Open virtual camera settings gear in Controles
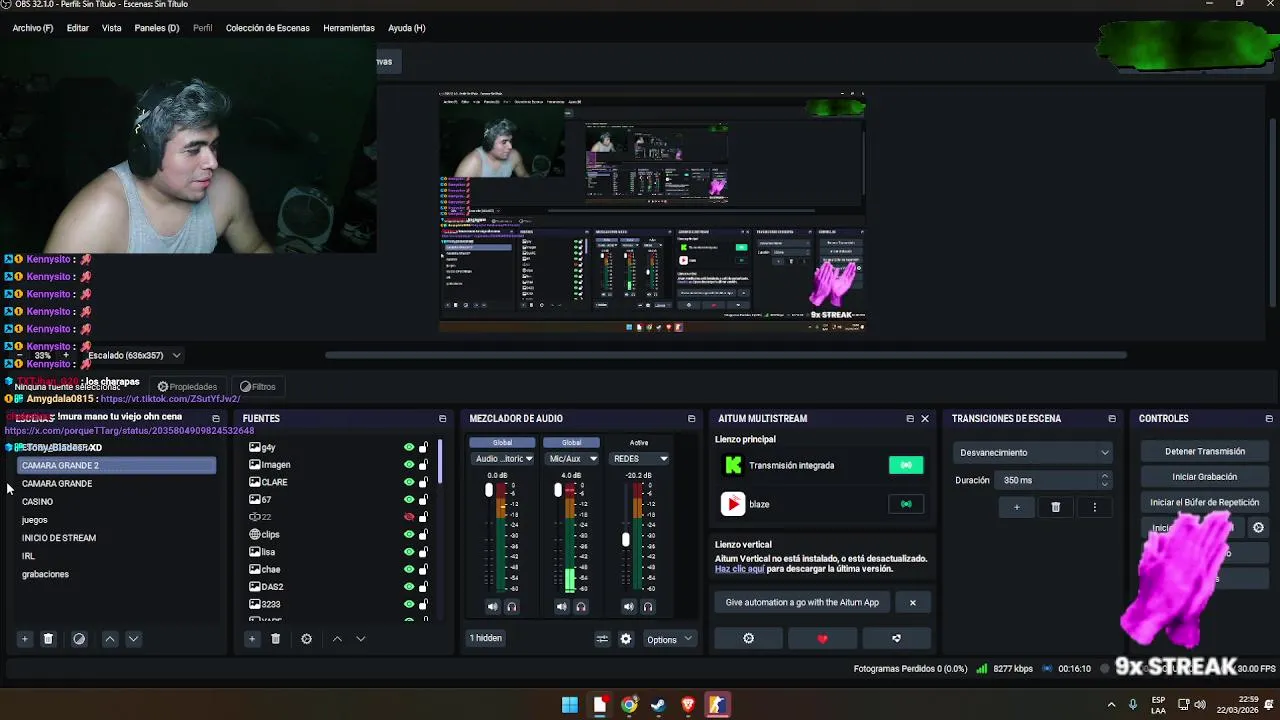 pyautogui.click(x=1258, y=528)
